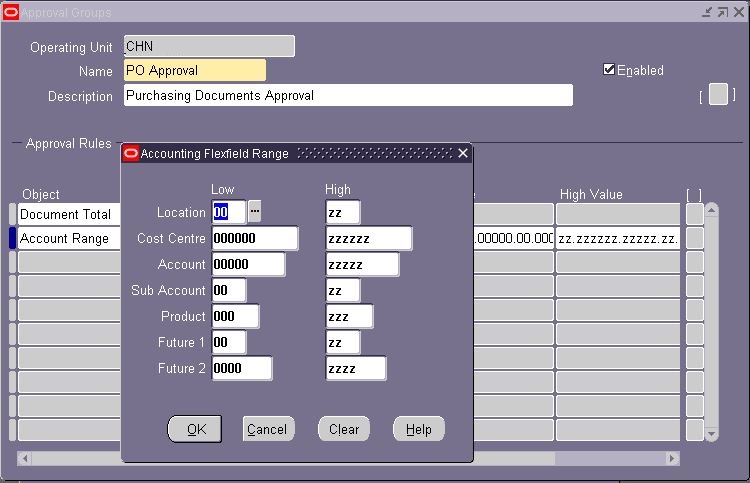Image resolution: width=750 pixels, height=483 pixels.
Task: Select Sub Account High field
Action: click(x=343, y=290)
